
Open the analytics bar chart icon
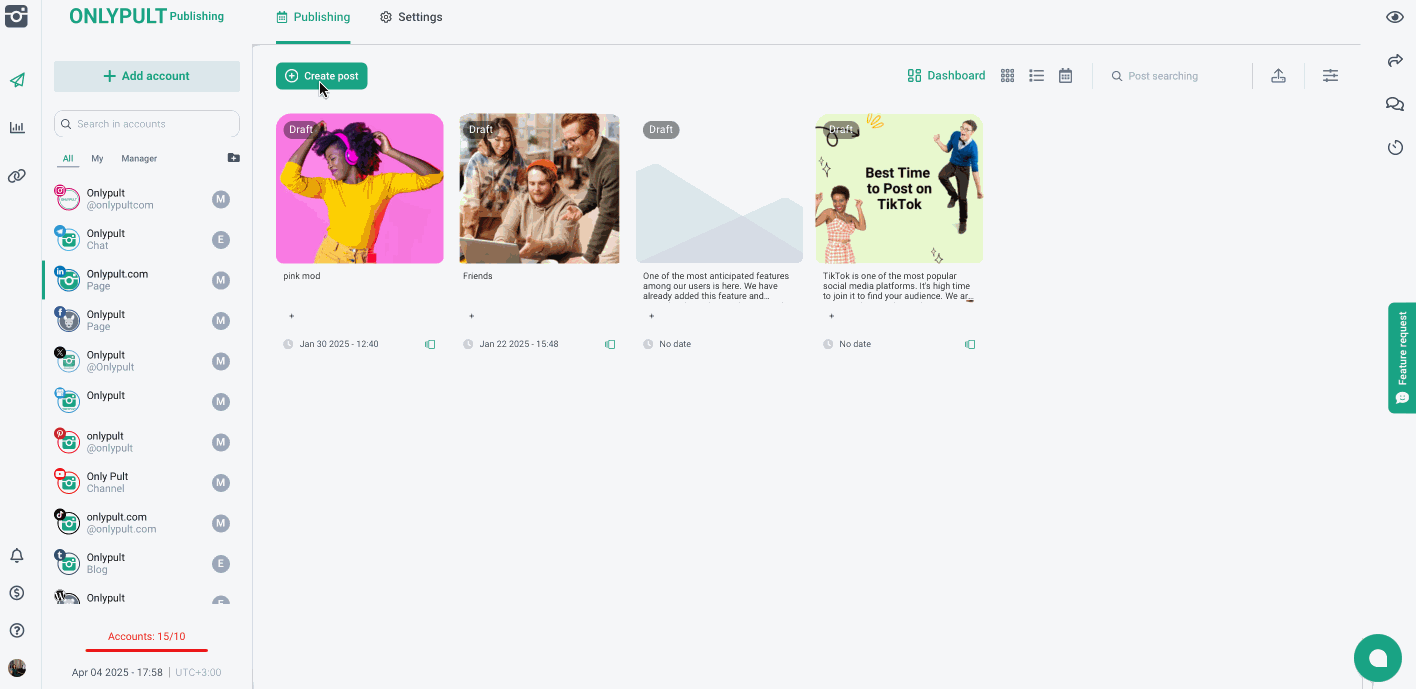click(x=17, y=128)
